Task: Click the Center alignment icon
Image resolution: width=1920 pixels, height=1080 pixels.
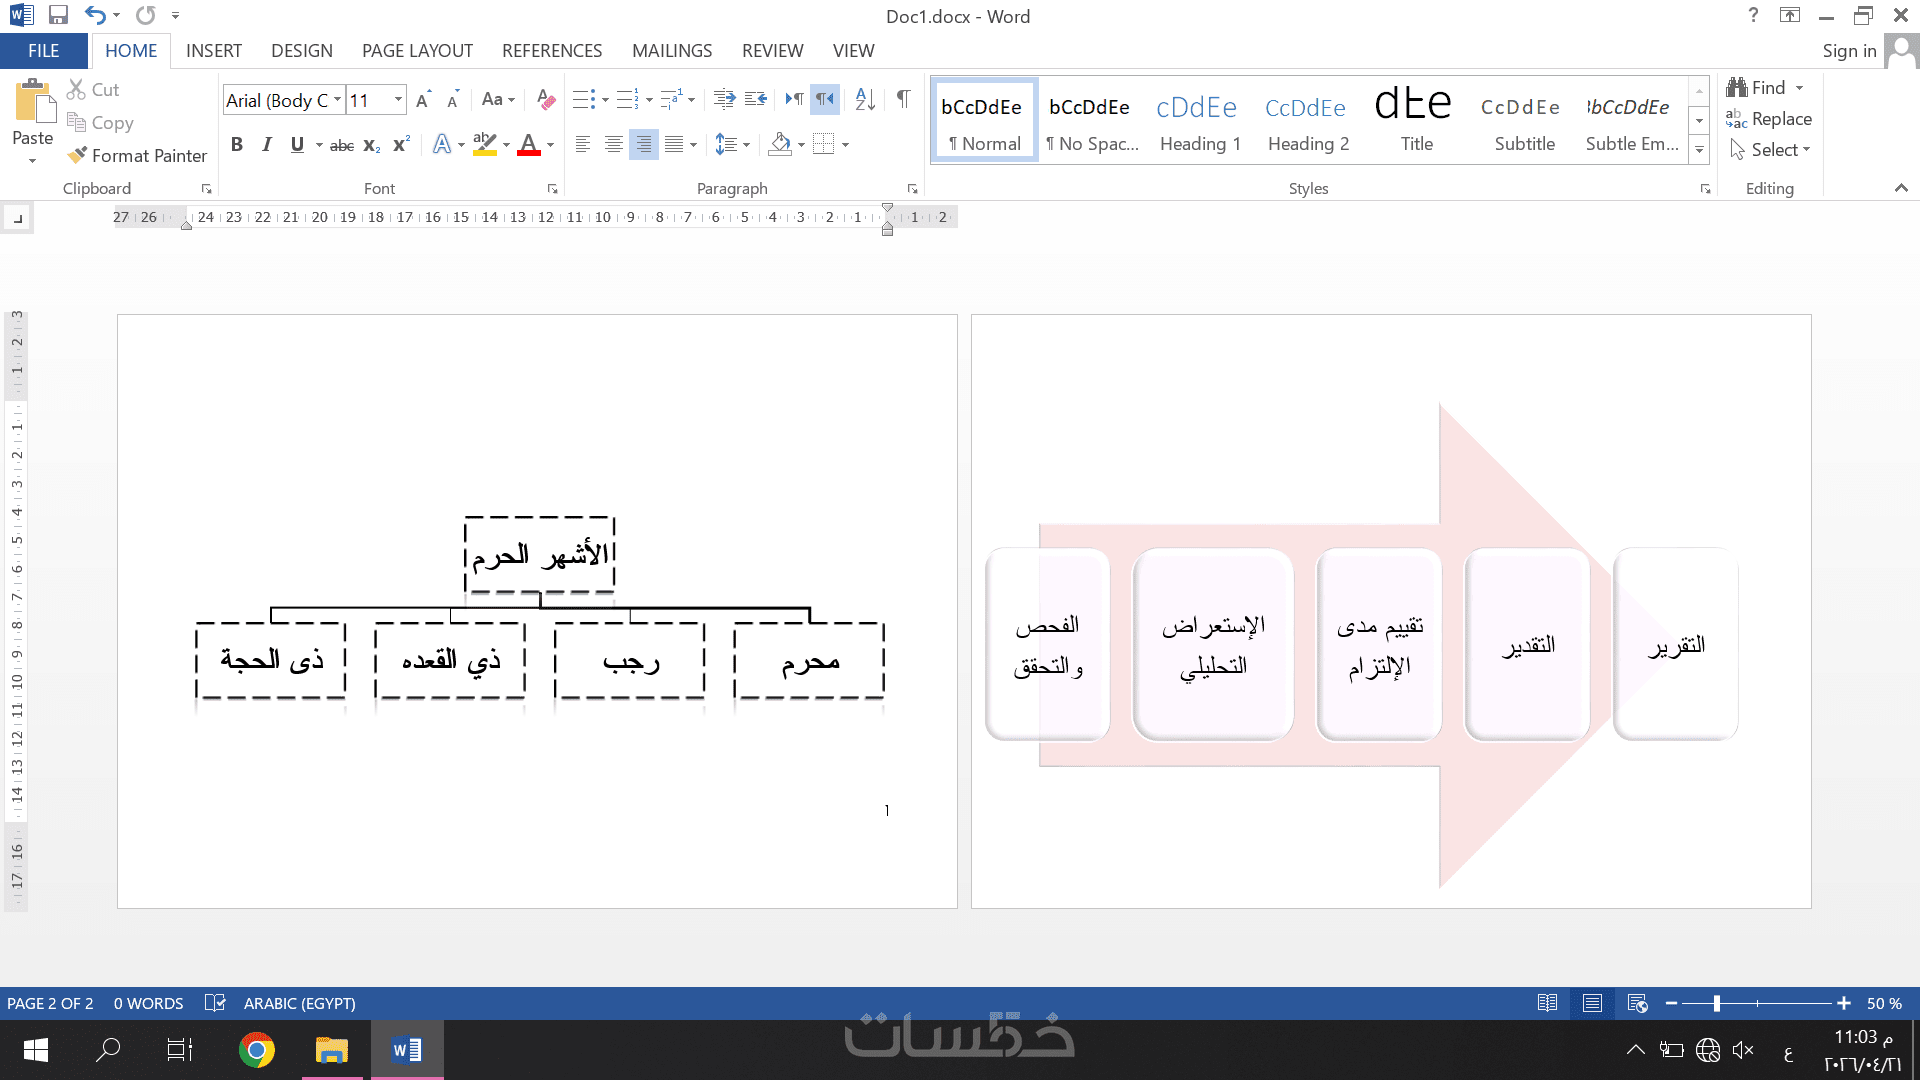Action: click(x=613, y=145)
